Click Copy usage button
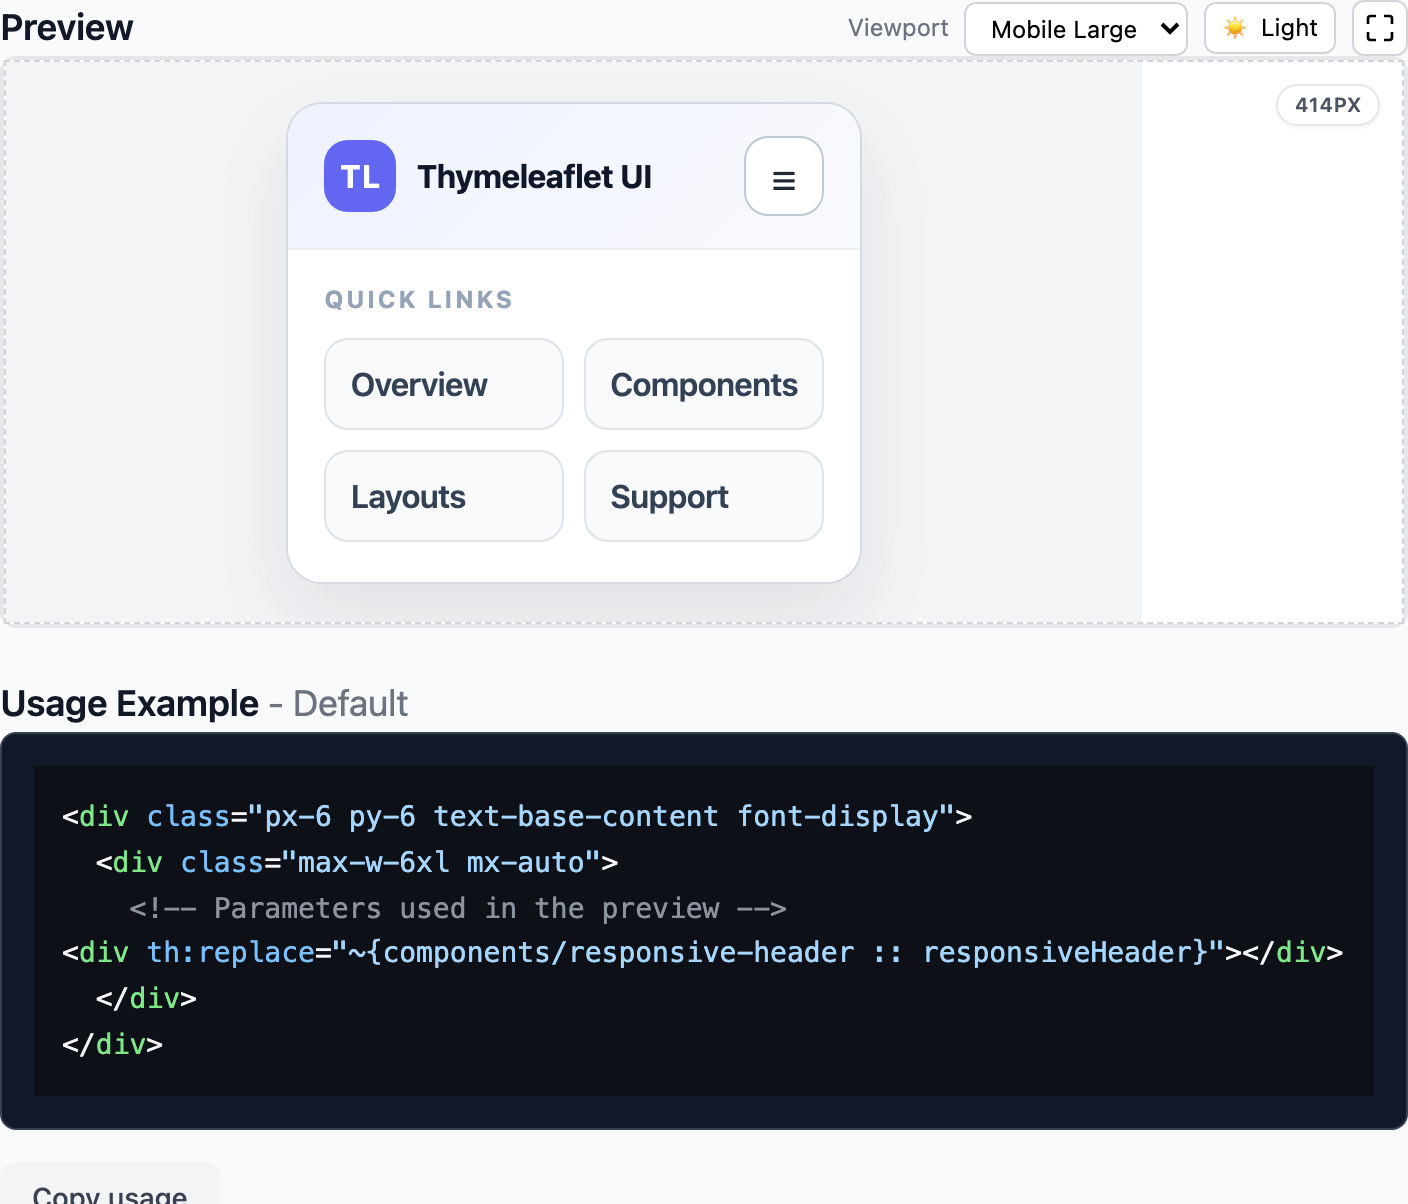The width and height of the screenshot is (1408, 1204). (110, 1192)
